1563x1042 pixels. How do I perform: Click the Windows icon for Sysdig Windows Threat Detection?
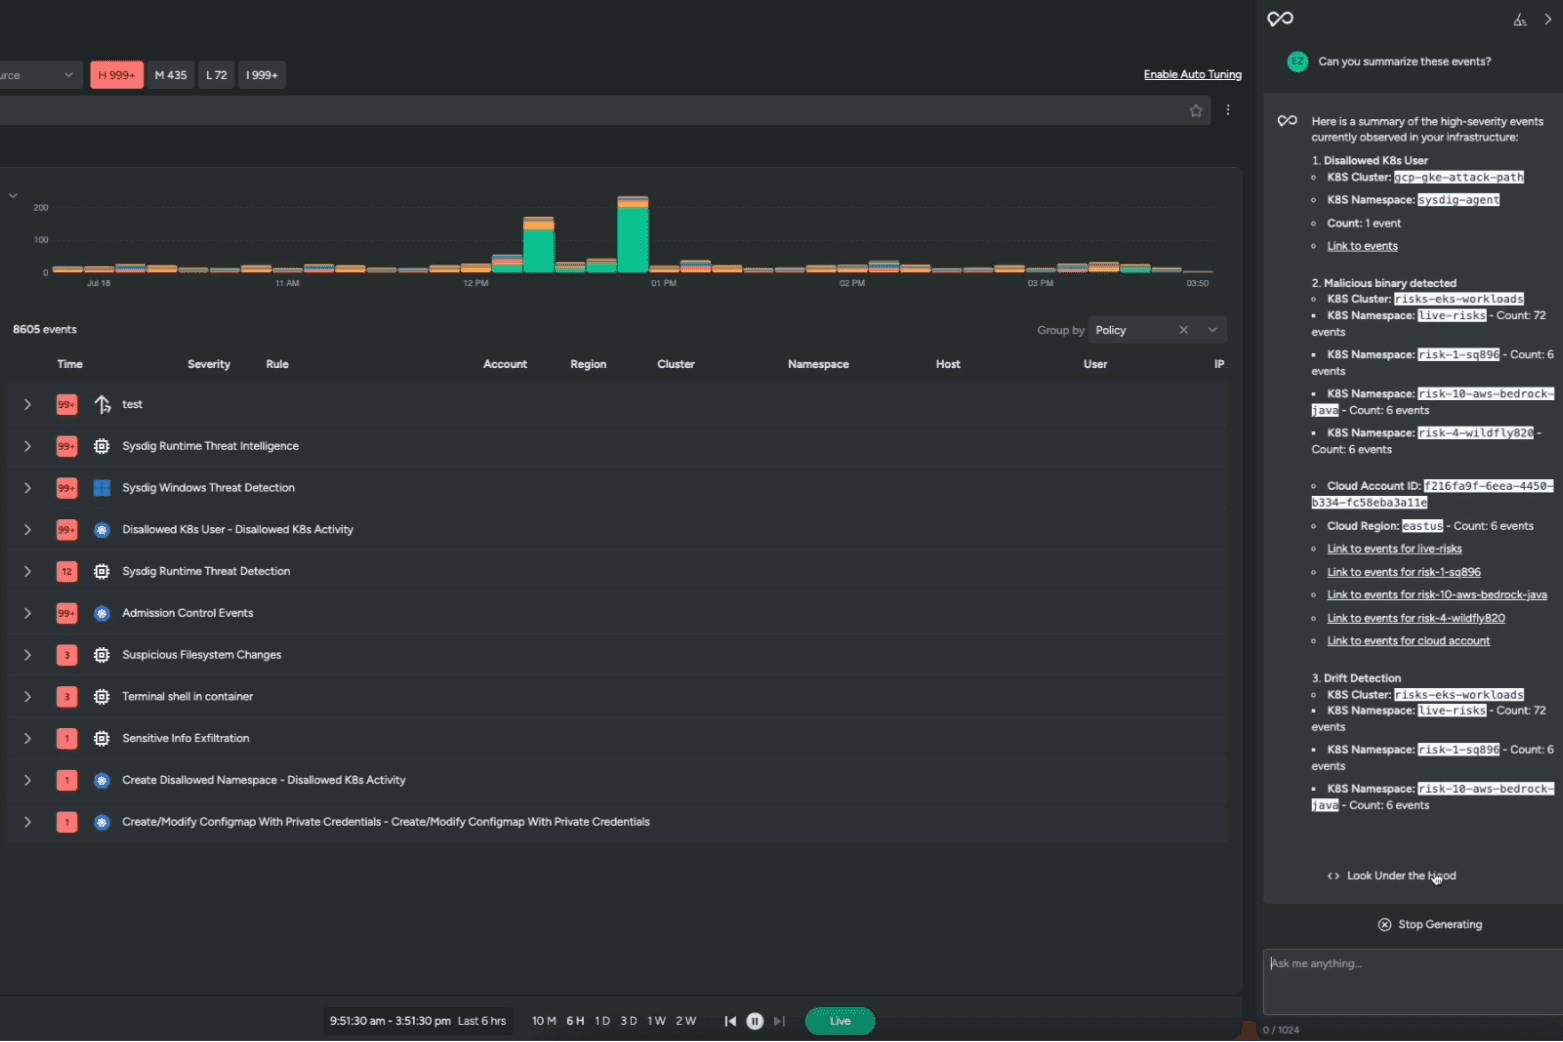point(102,488)
